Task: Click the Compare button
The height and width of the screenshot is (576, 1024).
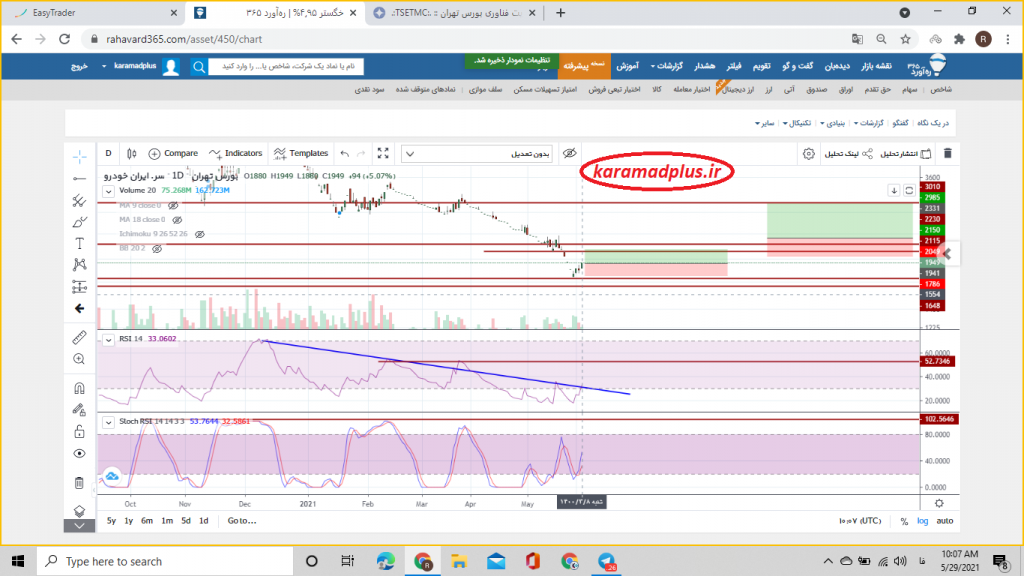Action: [x=173, y=153]
